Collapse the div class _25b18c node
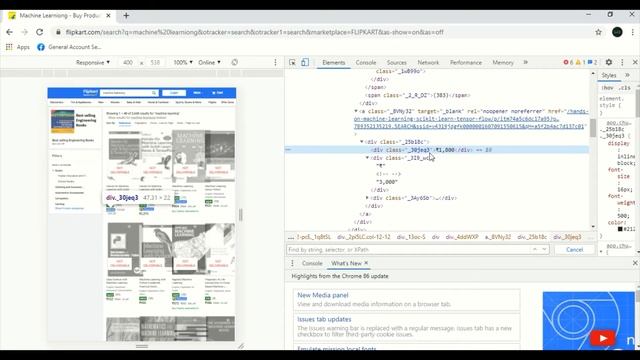Image resolution: width=640 pixels, height=360 pixels. click(x=362, y=142)
